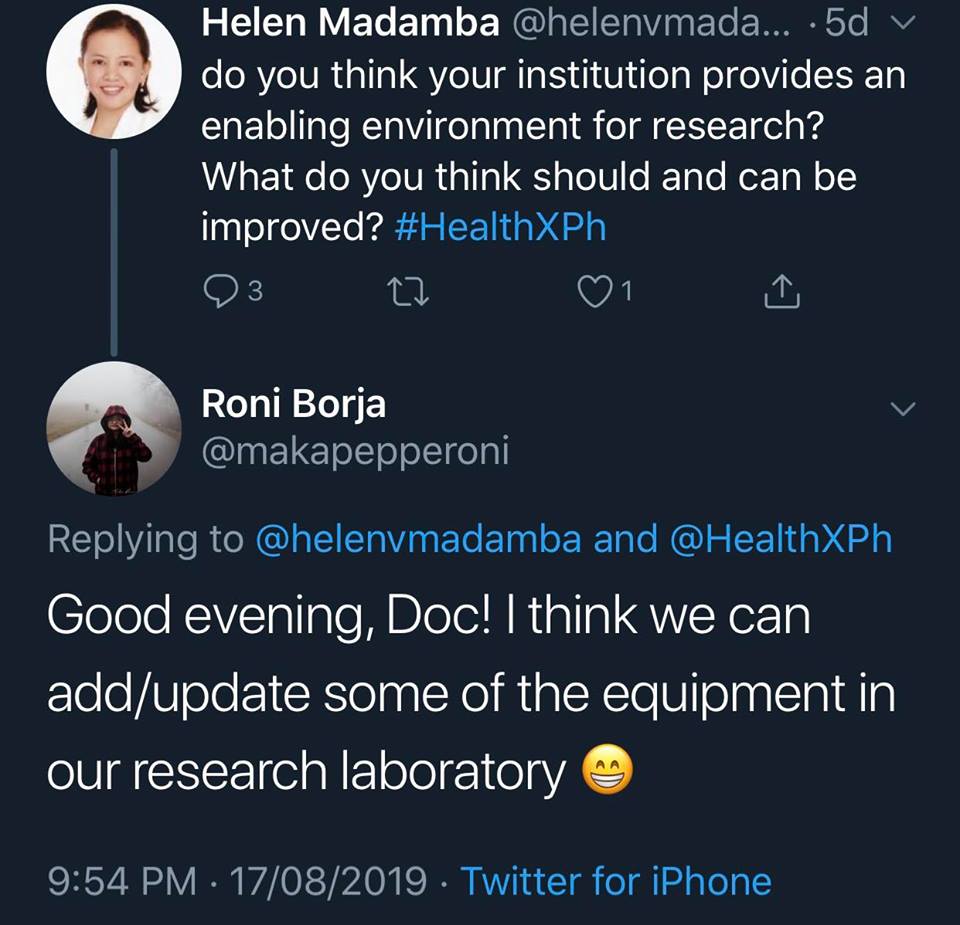
Task: Retweet Helen Madamba's tweet
Action: tap(408, 291)
